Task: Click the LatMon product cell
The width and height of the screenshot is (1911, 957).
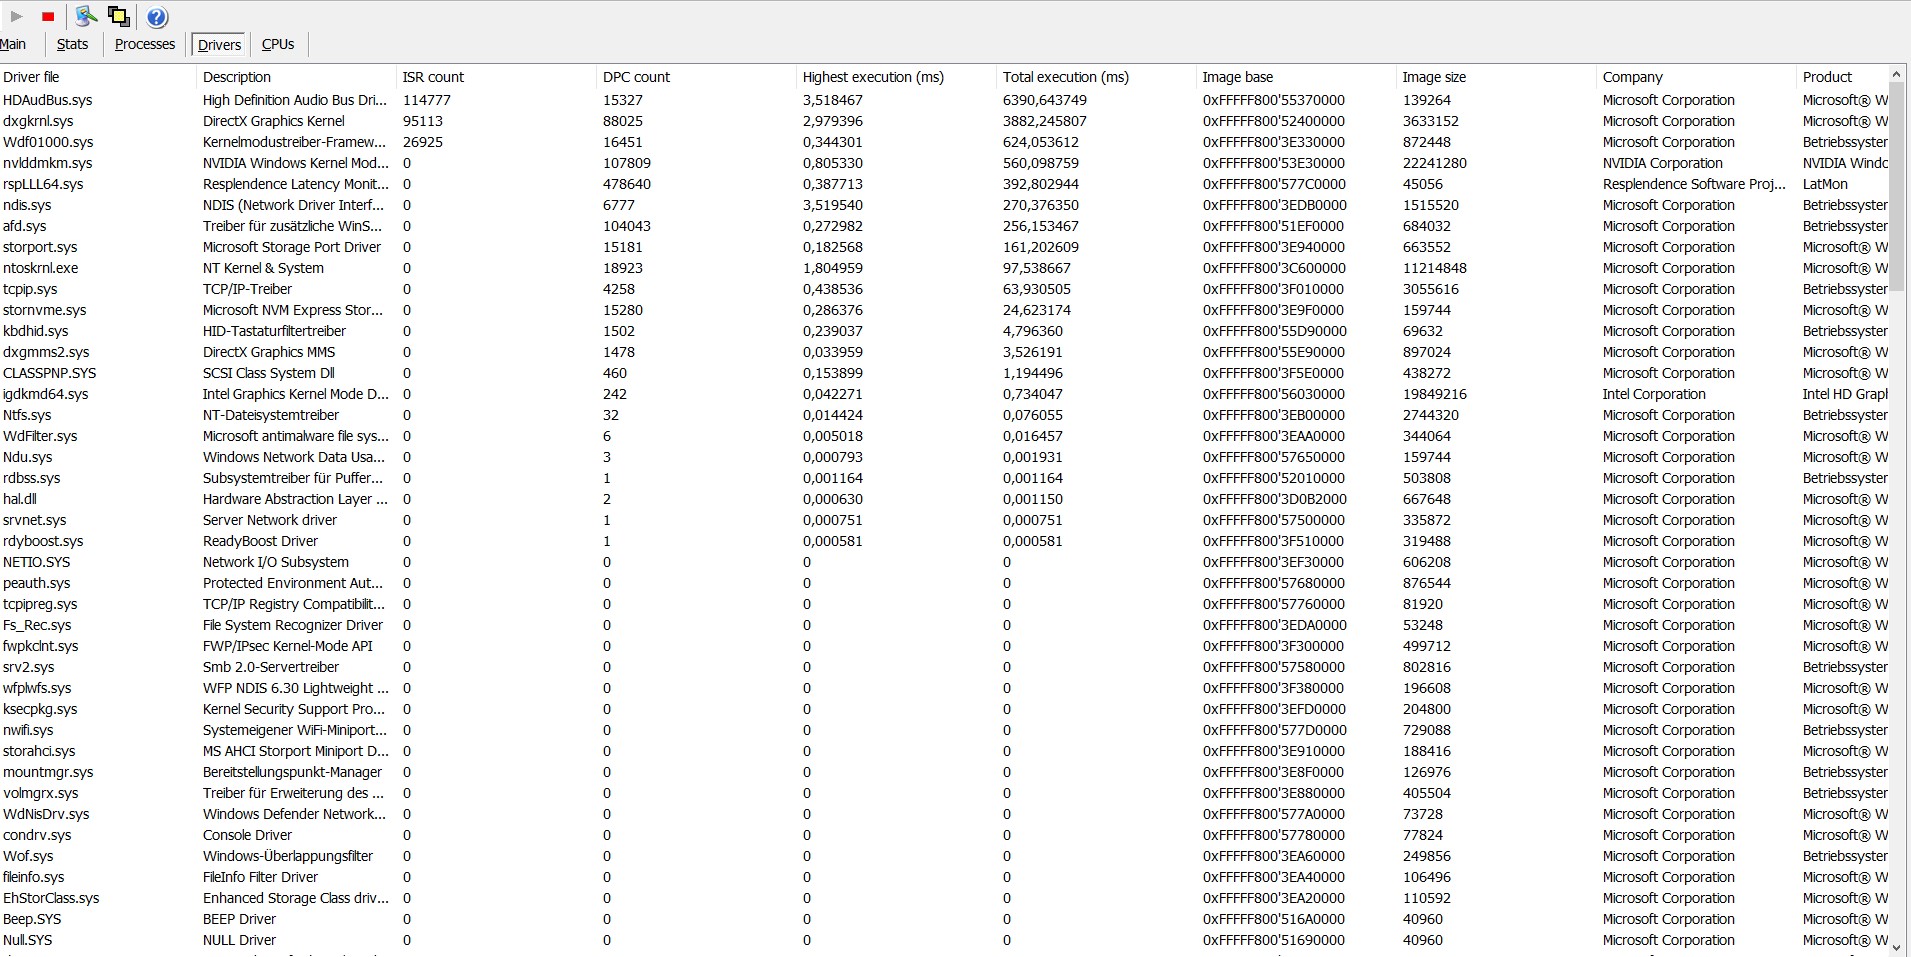Action: [1825, 184]
